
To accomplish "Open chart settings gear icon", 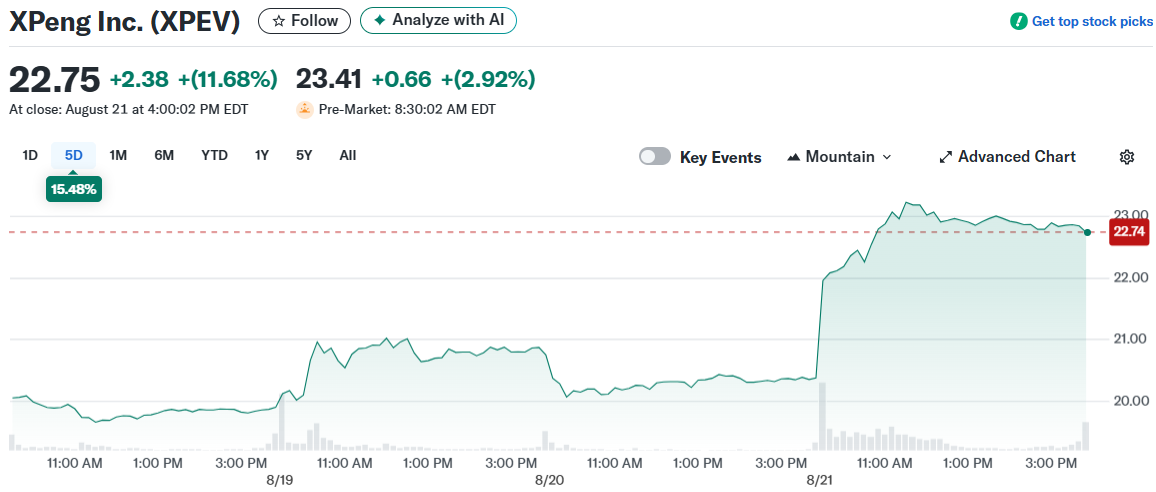I will click(1127, 156).
